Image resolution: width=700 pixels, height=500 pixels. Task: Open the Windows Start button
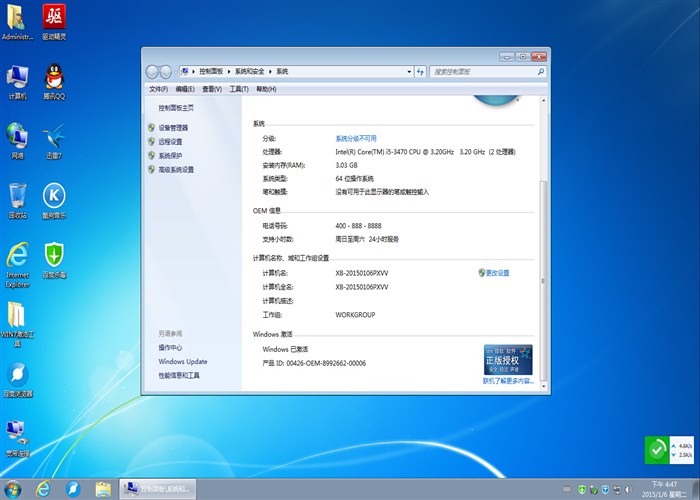[x=14, y=488]
